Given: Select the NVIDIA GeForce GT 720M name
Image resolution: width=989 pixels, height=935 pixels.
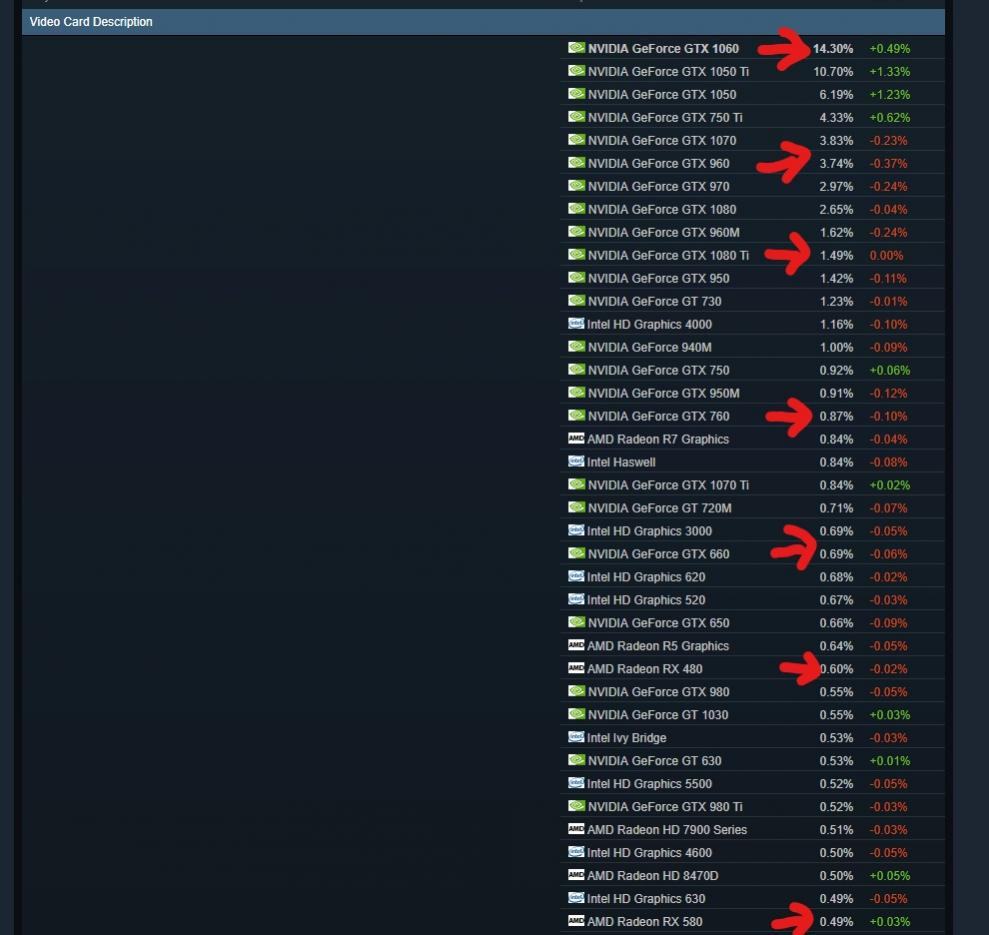Looking at the screenshot, I should coord(660,508).
